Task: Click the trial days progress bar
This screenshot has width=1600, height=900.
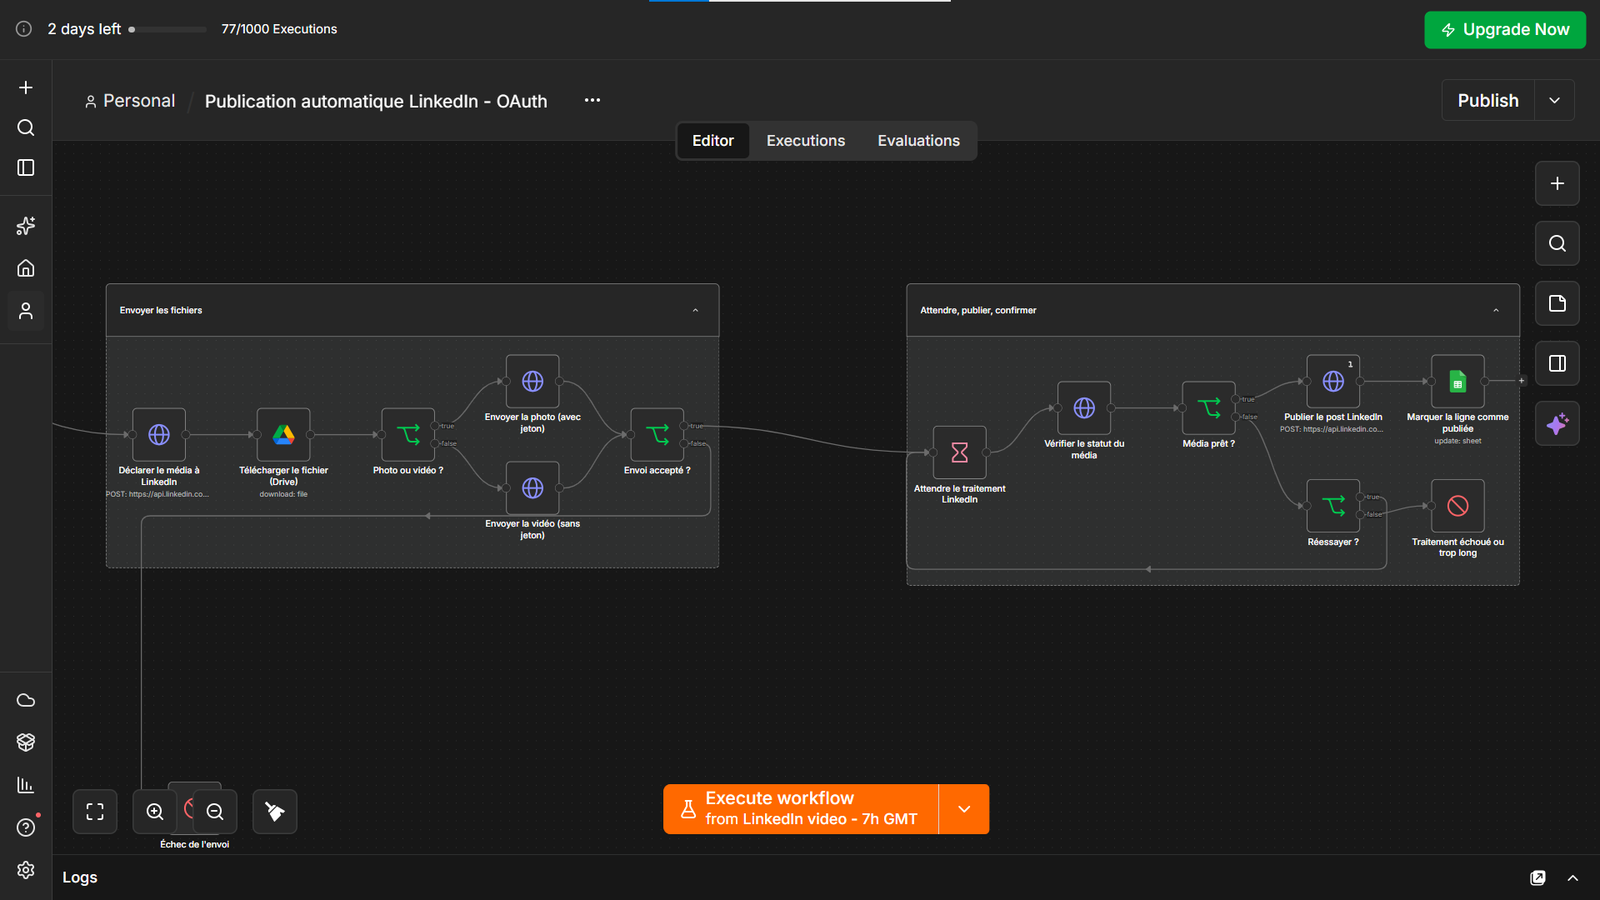Action: tap(168, 29)
